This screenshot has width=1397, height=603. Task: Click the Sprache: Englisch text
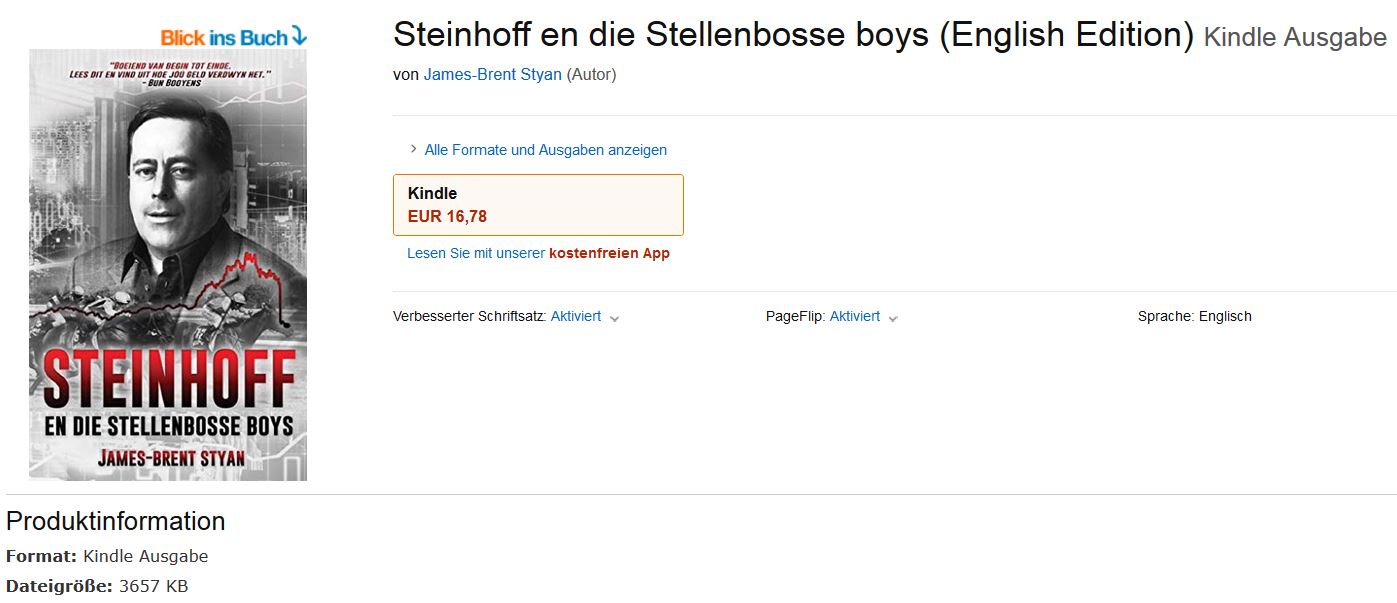[x=1194, y=316]
